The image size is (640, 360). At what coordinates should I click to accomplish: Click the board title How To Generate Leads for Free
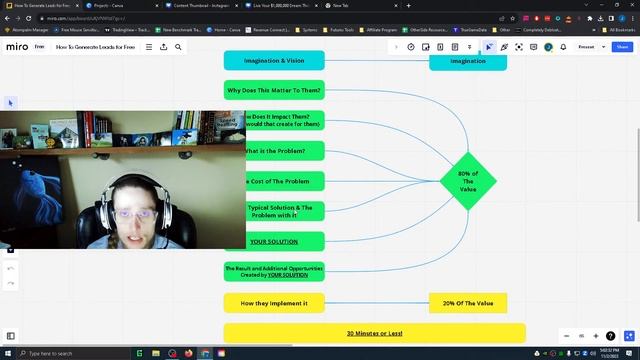tap(95, 47)
